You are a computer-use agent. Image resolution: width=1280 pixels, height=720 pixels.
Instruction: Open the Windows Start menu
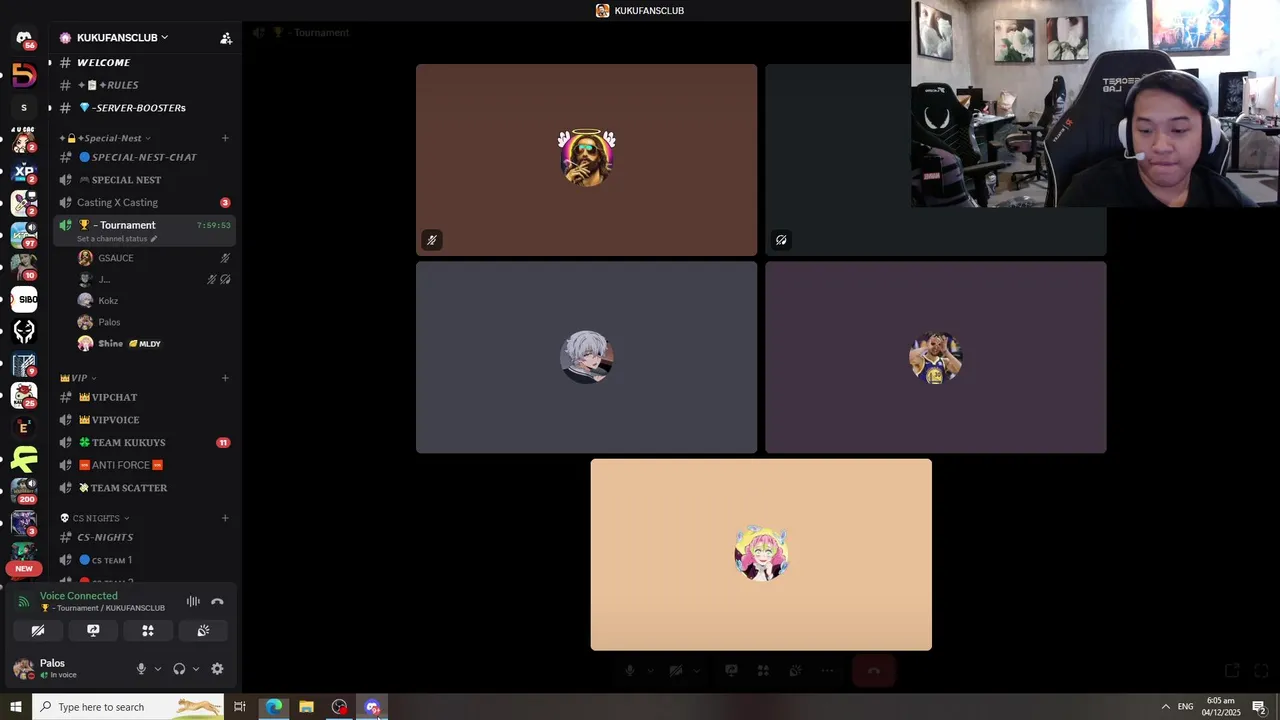click(15, 707)
